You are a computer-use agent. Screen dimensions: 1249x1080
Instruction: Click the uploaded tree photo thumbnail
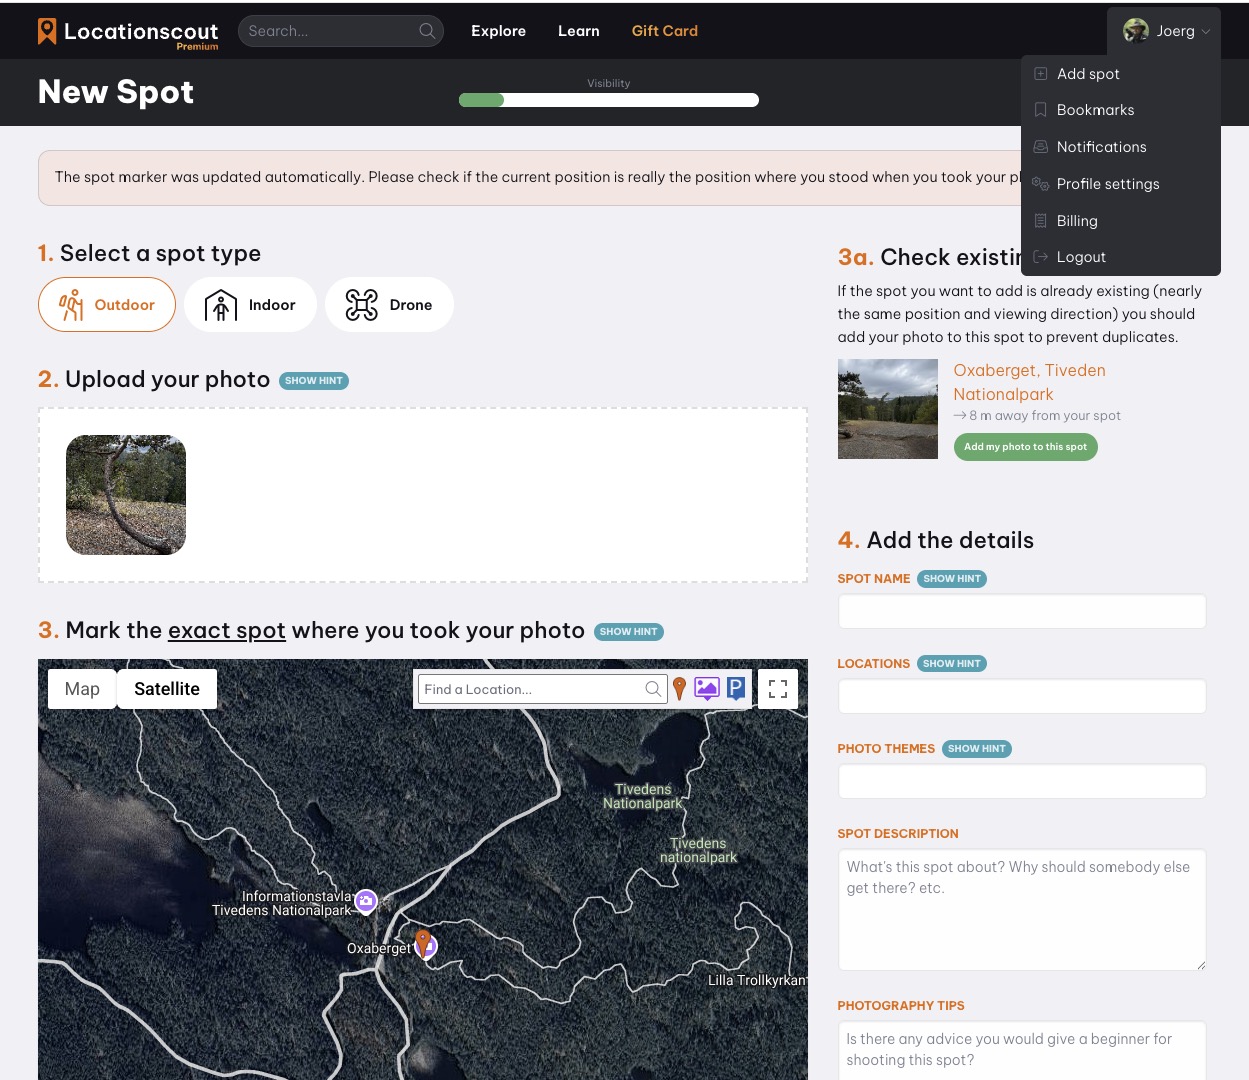[126, 495]
